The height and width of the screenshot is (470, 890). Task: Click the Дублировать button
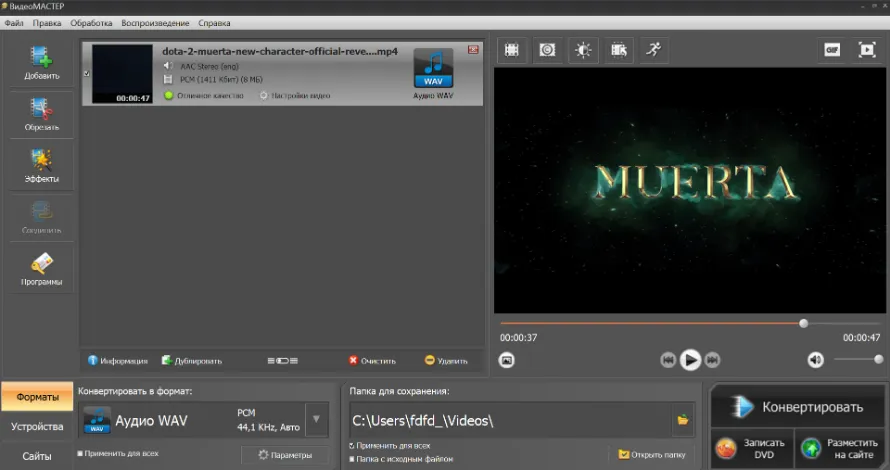pos(192,360)
